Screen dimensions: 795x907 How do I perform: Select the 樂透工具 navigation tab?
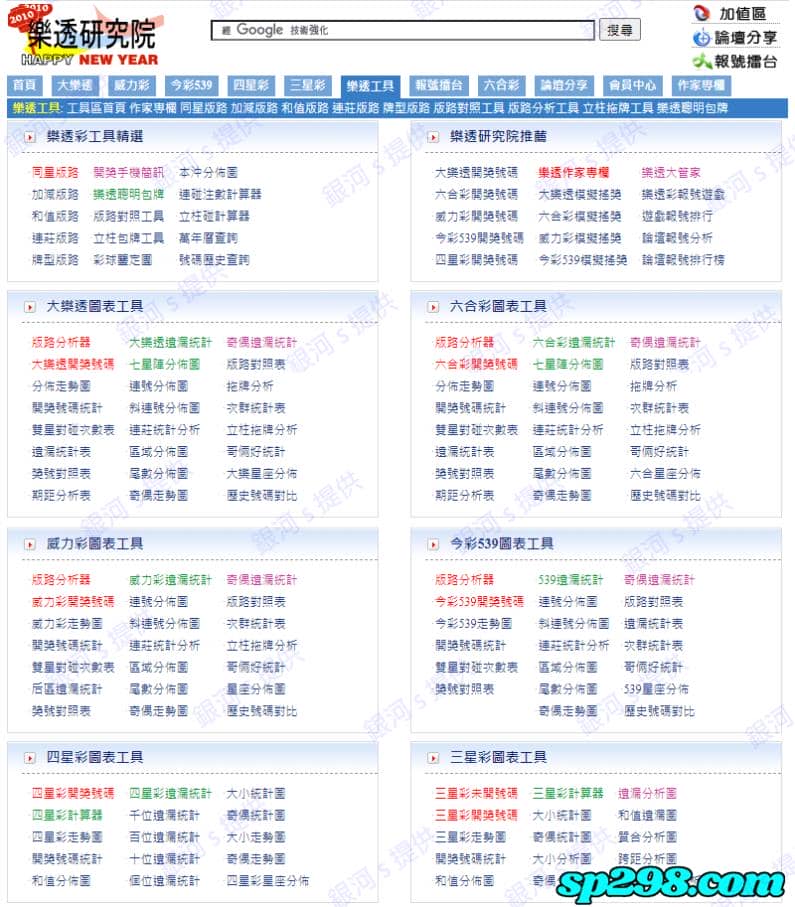coord(370,87)
